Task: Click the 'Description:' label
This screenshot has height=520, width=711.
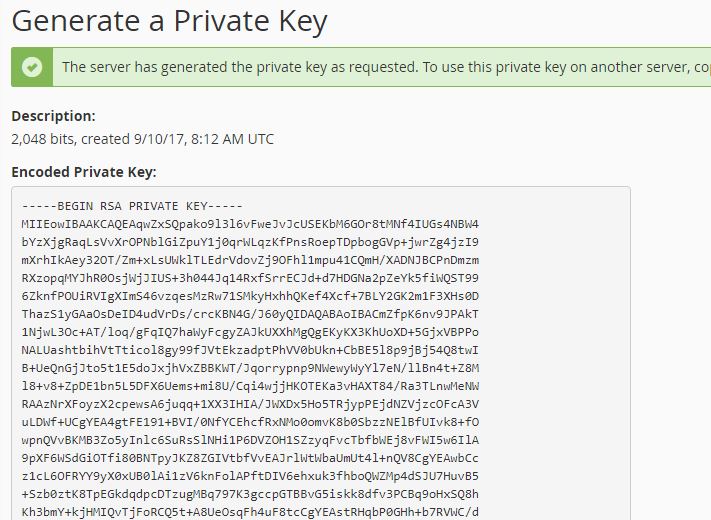Action: 54,116
